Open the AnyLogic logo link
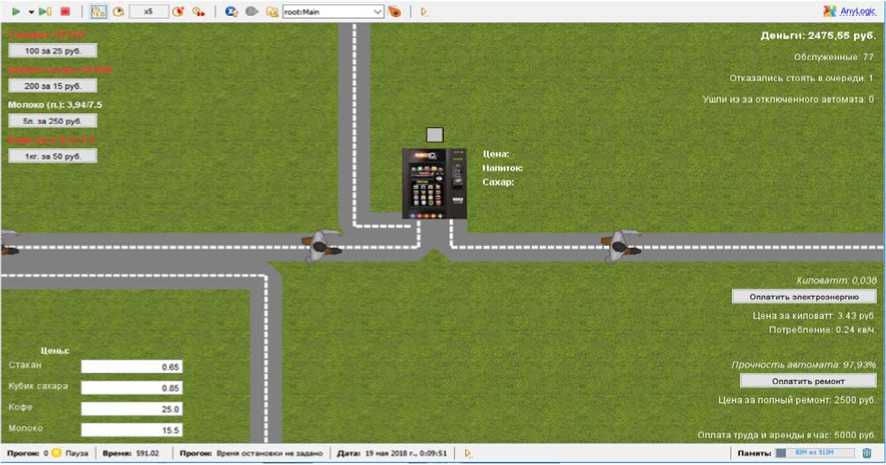Image resolution: width=886 pixels, height=465 pixels. coord(850,11)
